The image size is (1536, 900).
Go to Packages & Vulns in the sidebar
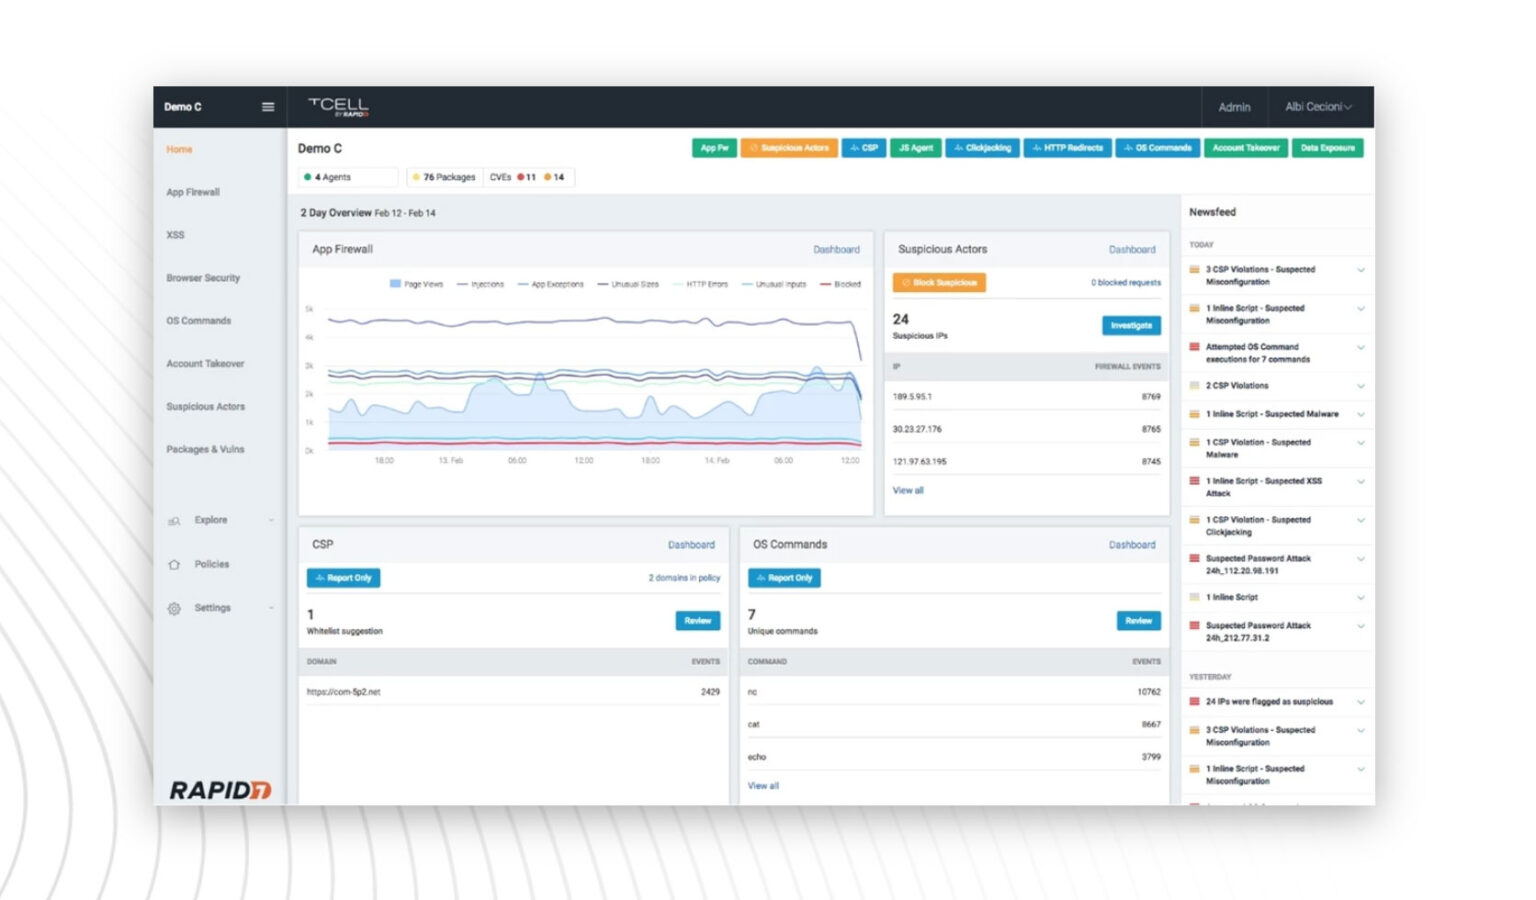click(x=205, y=449)
